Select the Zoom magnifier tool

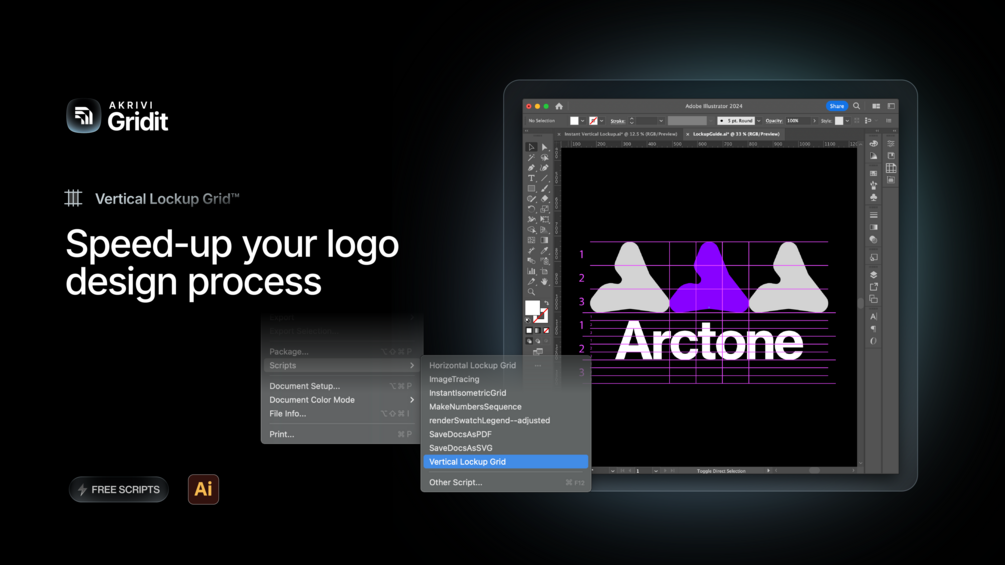[x=531, y=291]
